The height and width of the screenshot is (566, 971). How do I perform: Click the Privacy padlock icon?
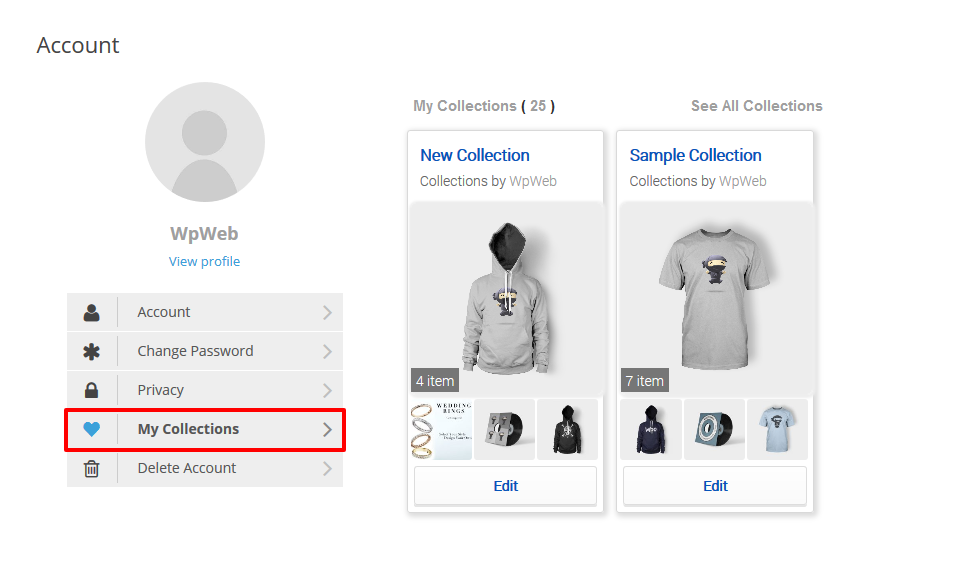tap(92, 390)
